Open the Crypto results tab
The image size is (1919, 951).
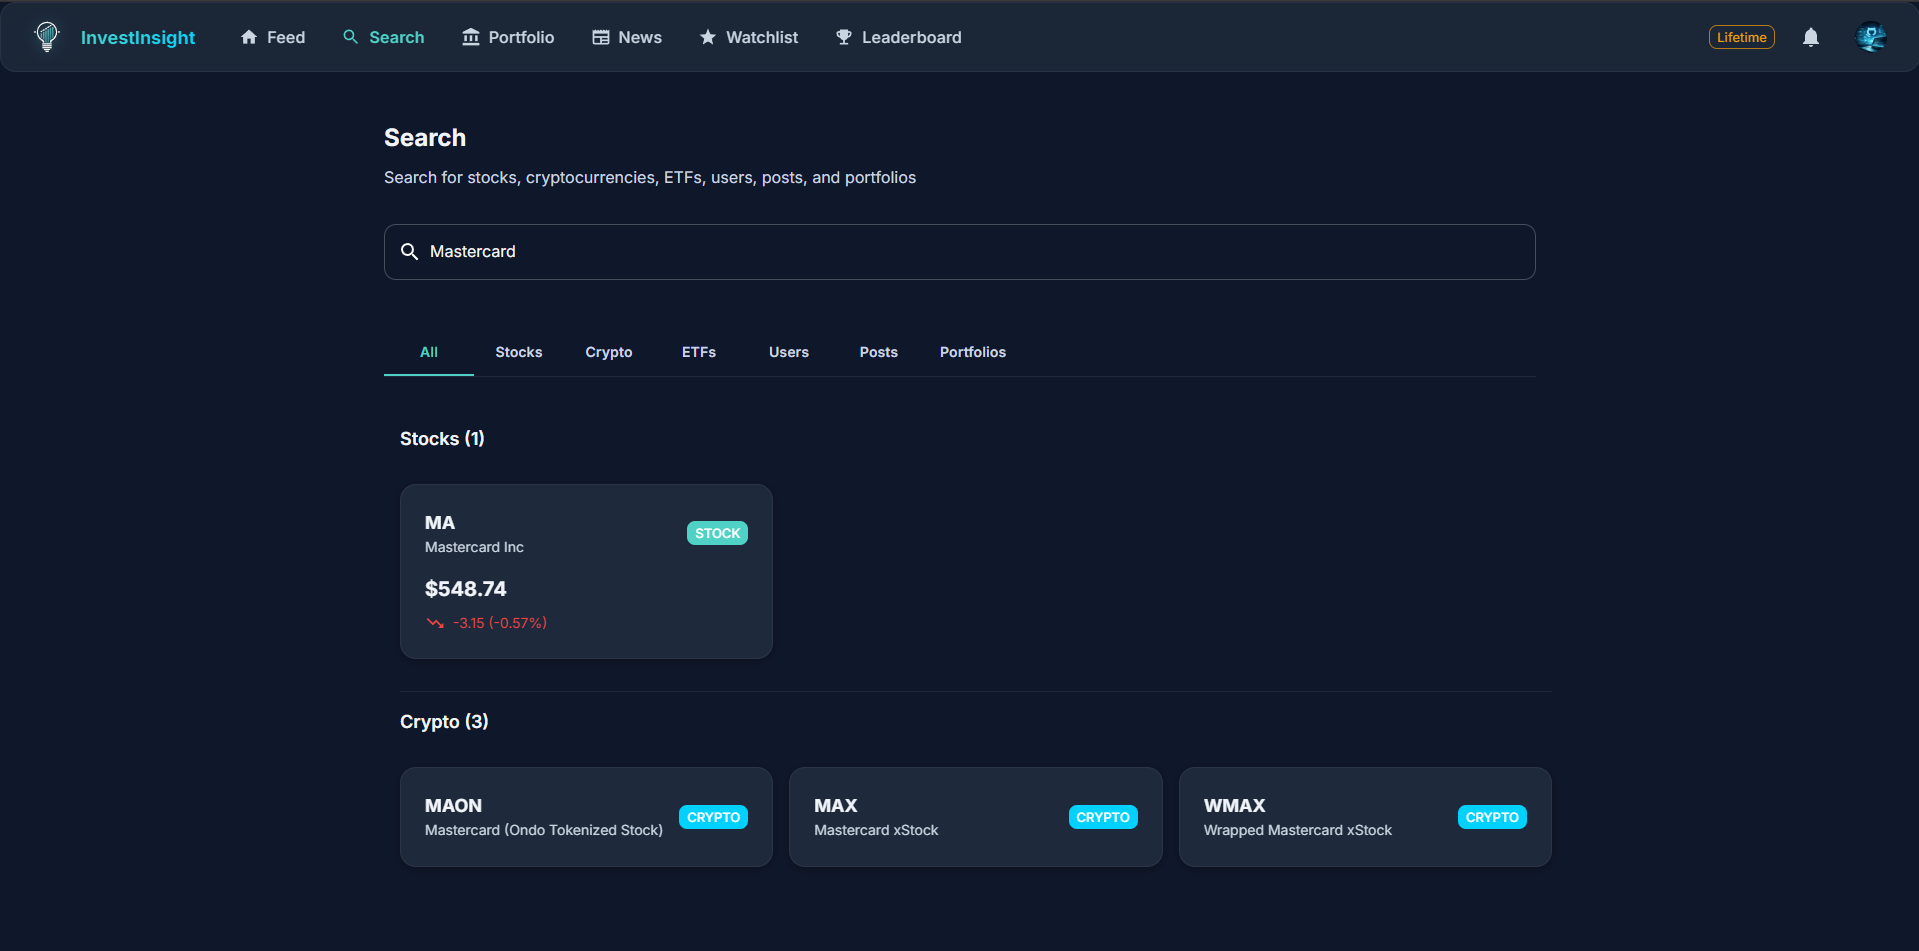click(x=608, y=352)
